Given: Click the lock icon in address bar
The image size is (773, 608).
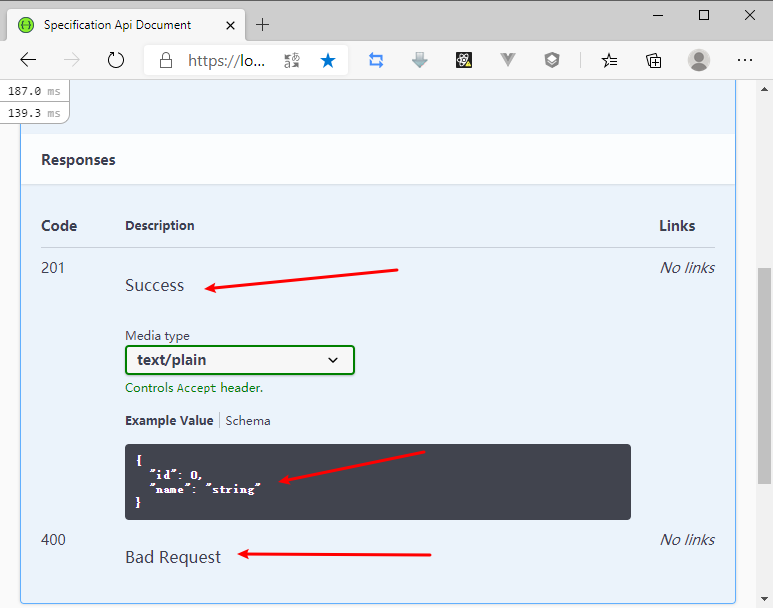Looking at the screenshot, I should click(x=166, y=60).
